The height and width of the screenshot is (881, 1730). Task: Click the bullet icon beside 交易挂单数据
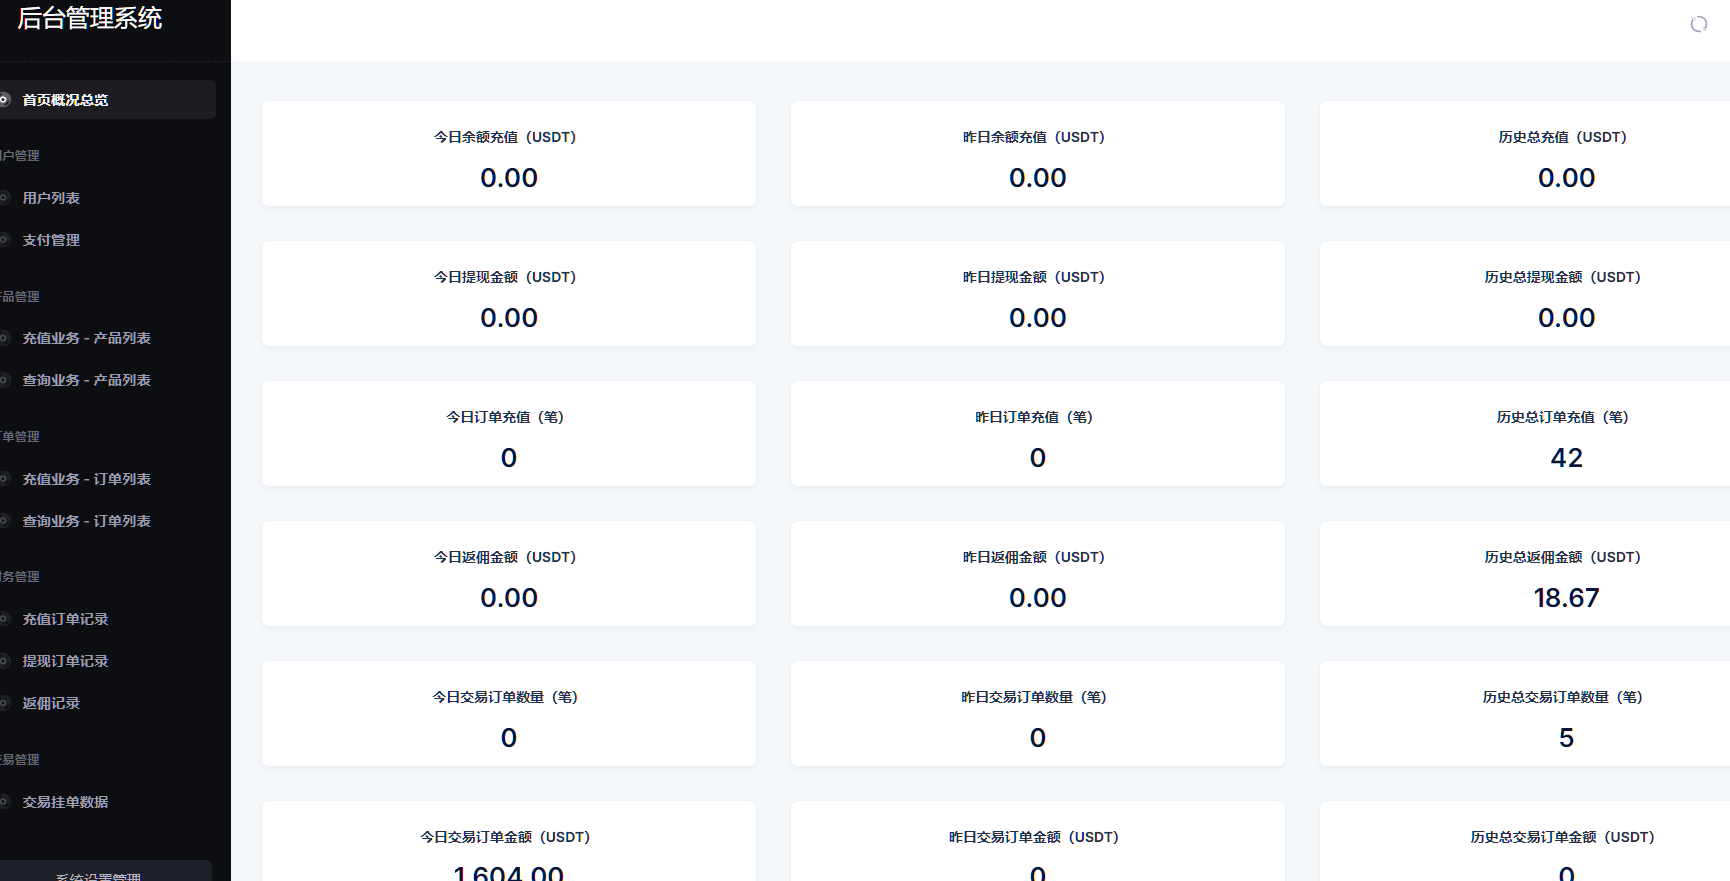coord(4,802)
